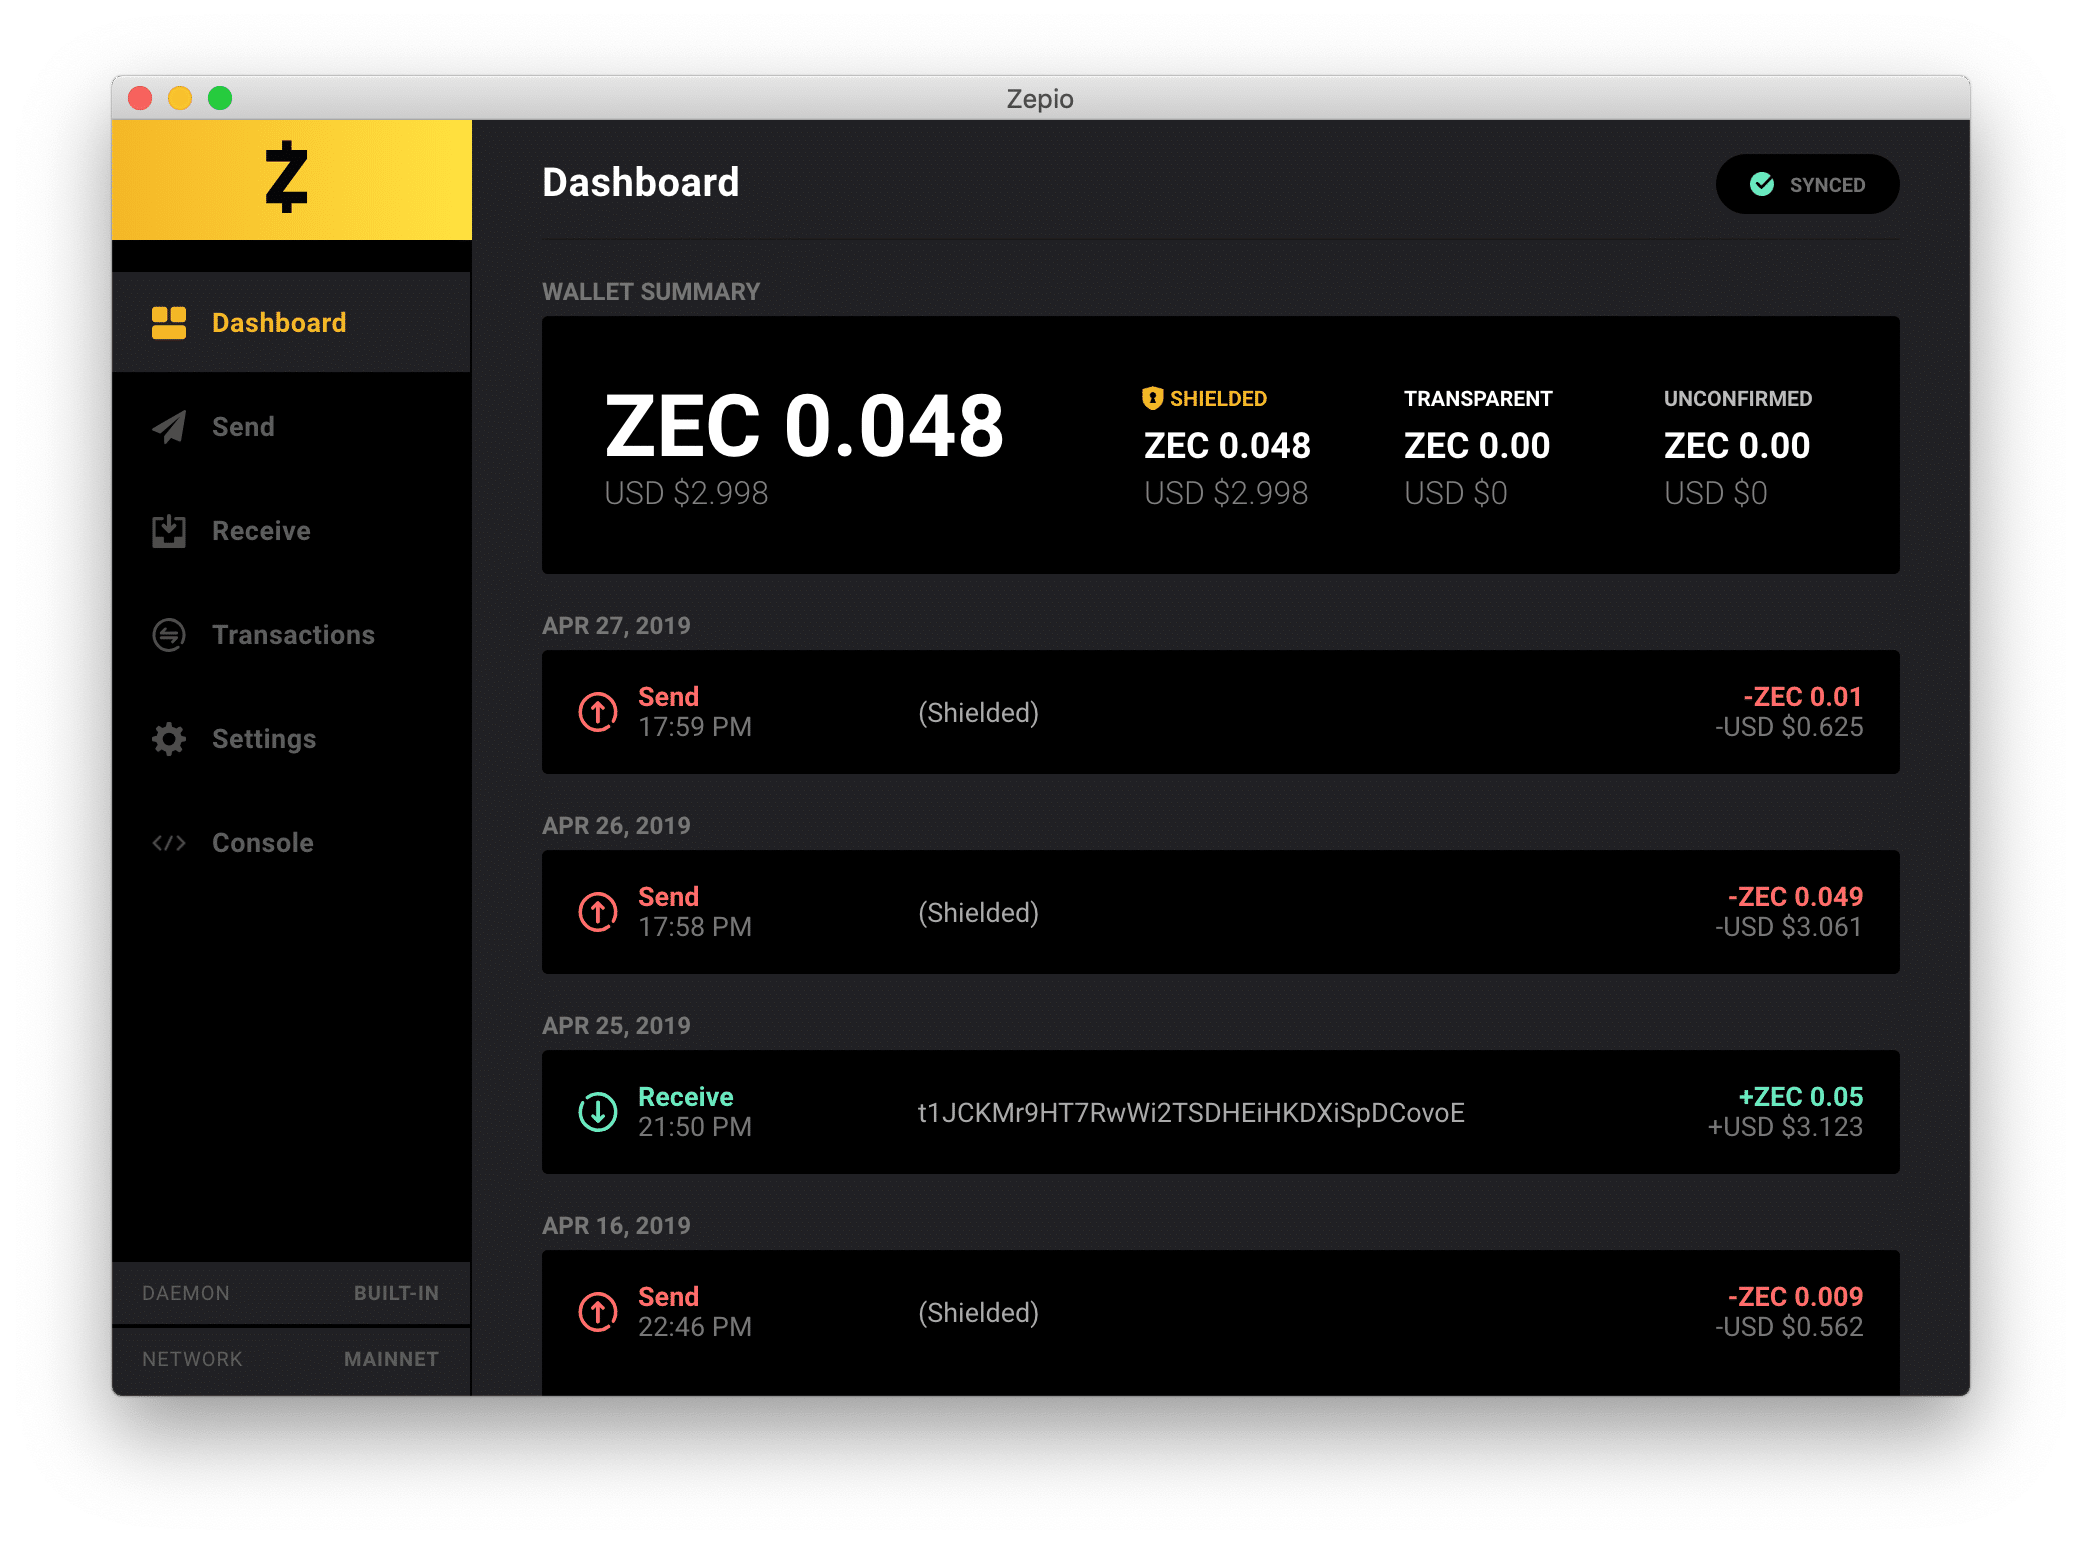
Task: Select the Apr 25 receiving address t1JCKMr9HT7RwWi2TSDHEiHKDXiSpDCovoE
Action: coord(1190,1112)
